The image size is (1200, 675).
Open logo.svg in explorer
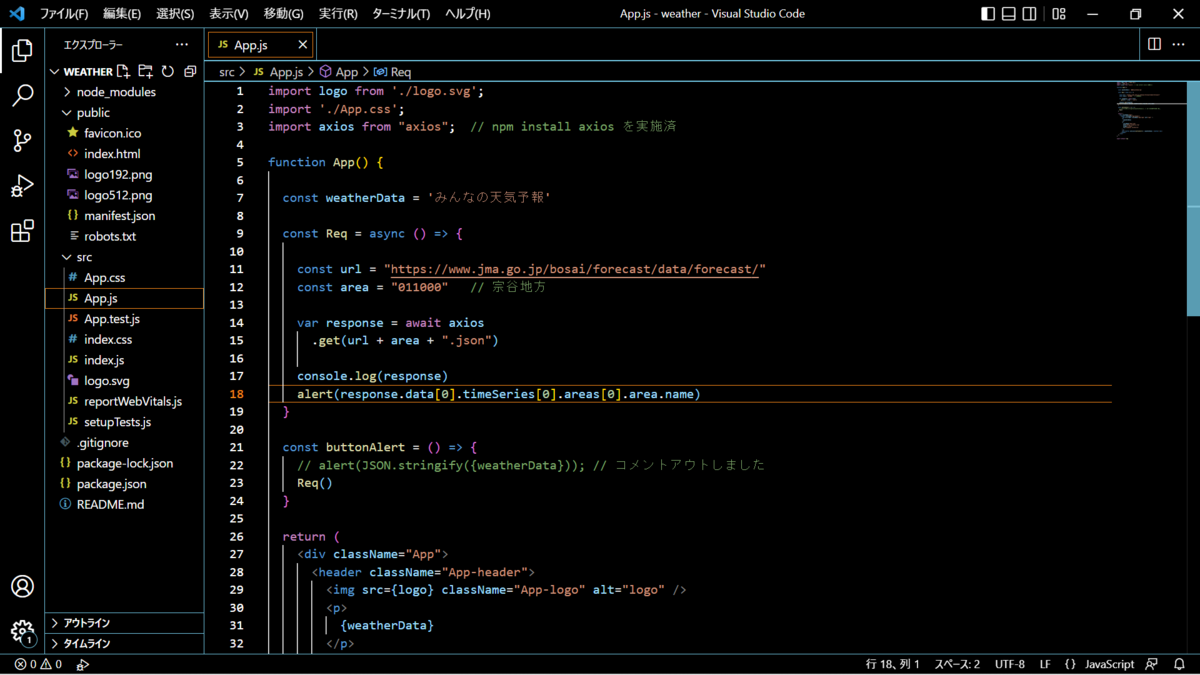point(125,381)
